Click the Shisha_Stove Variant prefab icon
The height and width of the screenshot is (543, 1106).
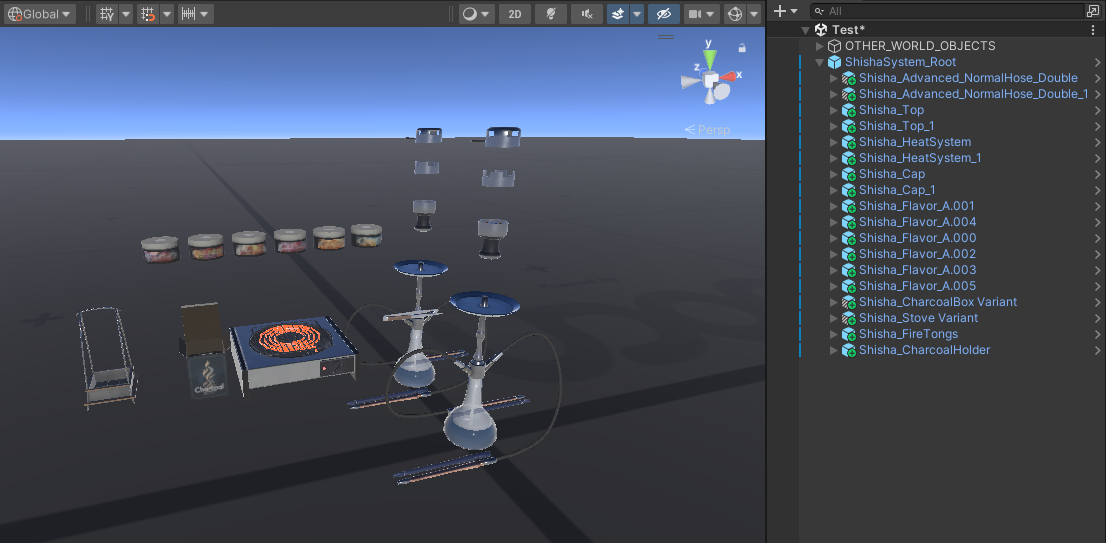pos(849,318)
